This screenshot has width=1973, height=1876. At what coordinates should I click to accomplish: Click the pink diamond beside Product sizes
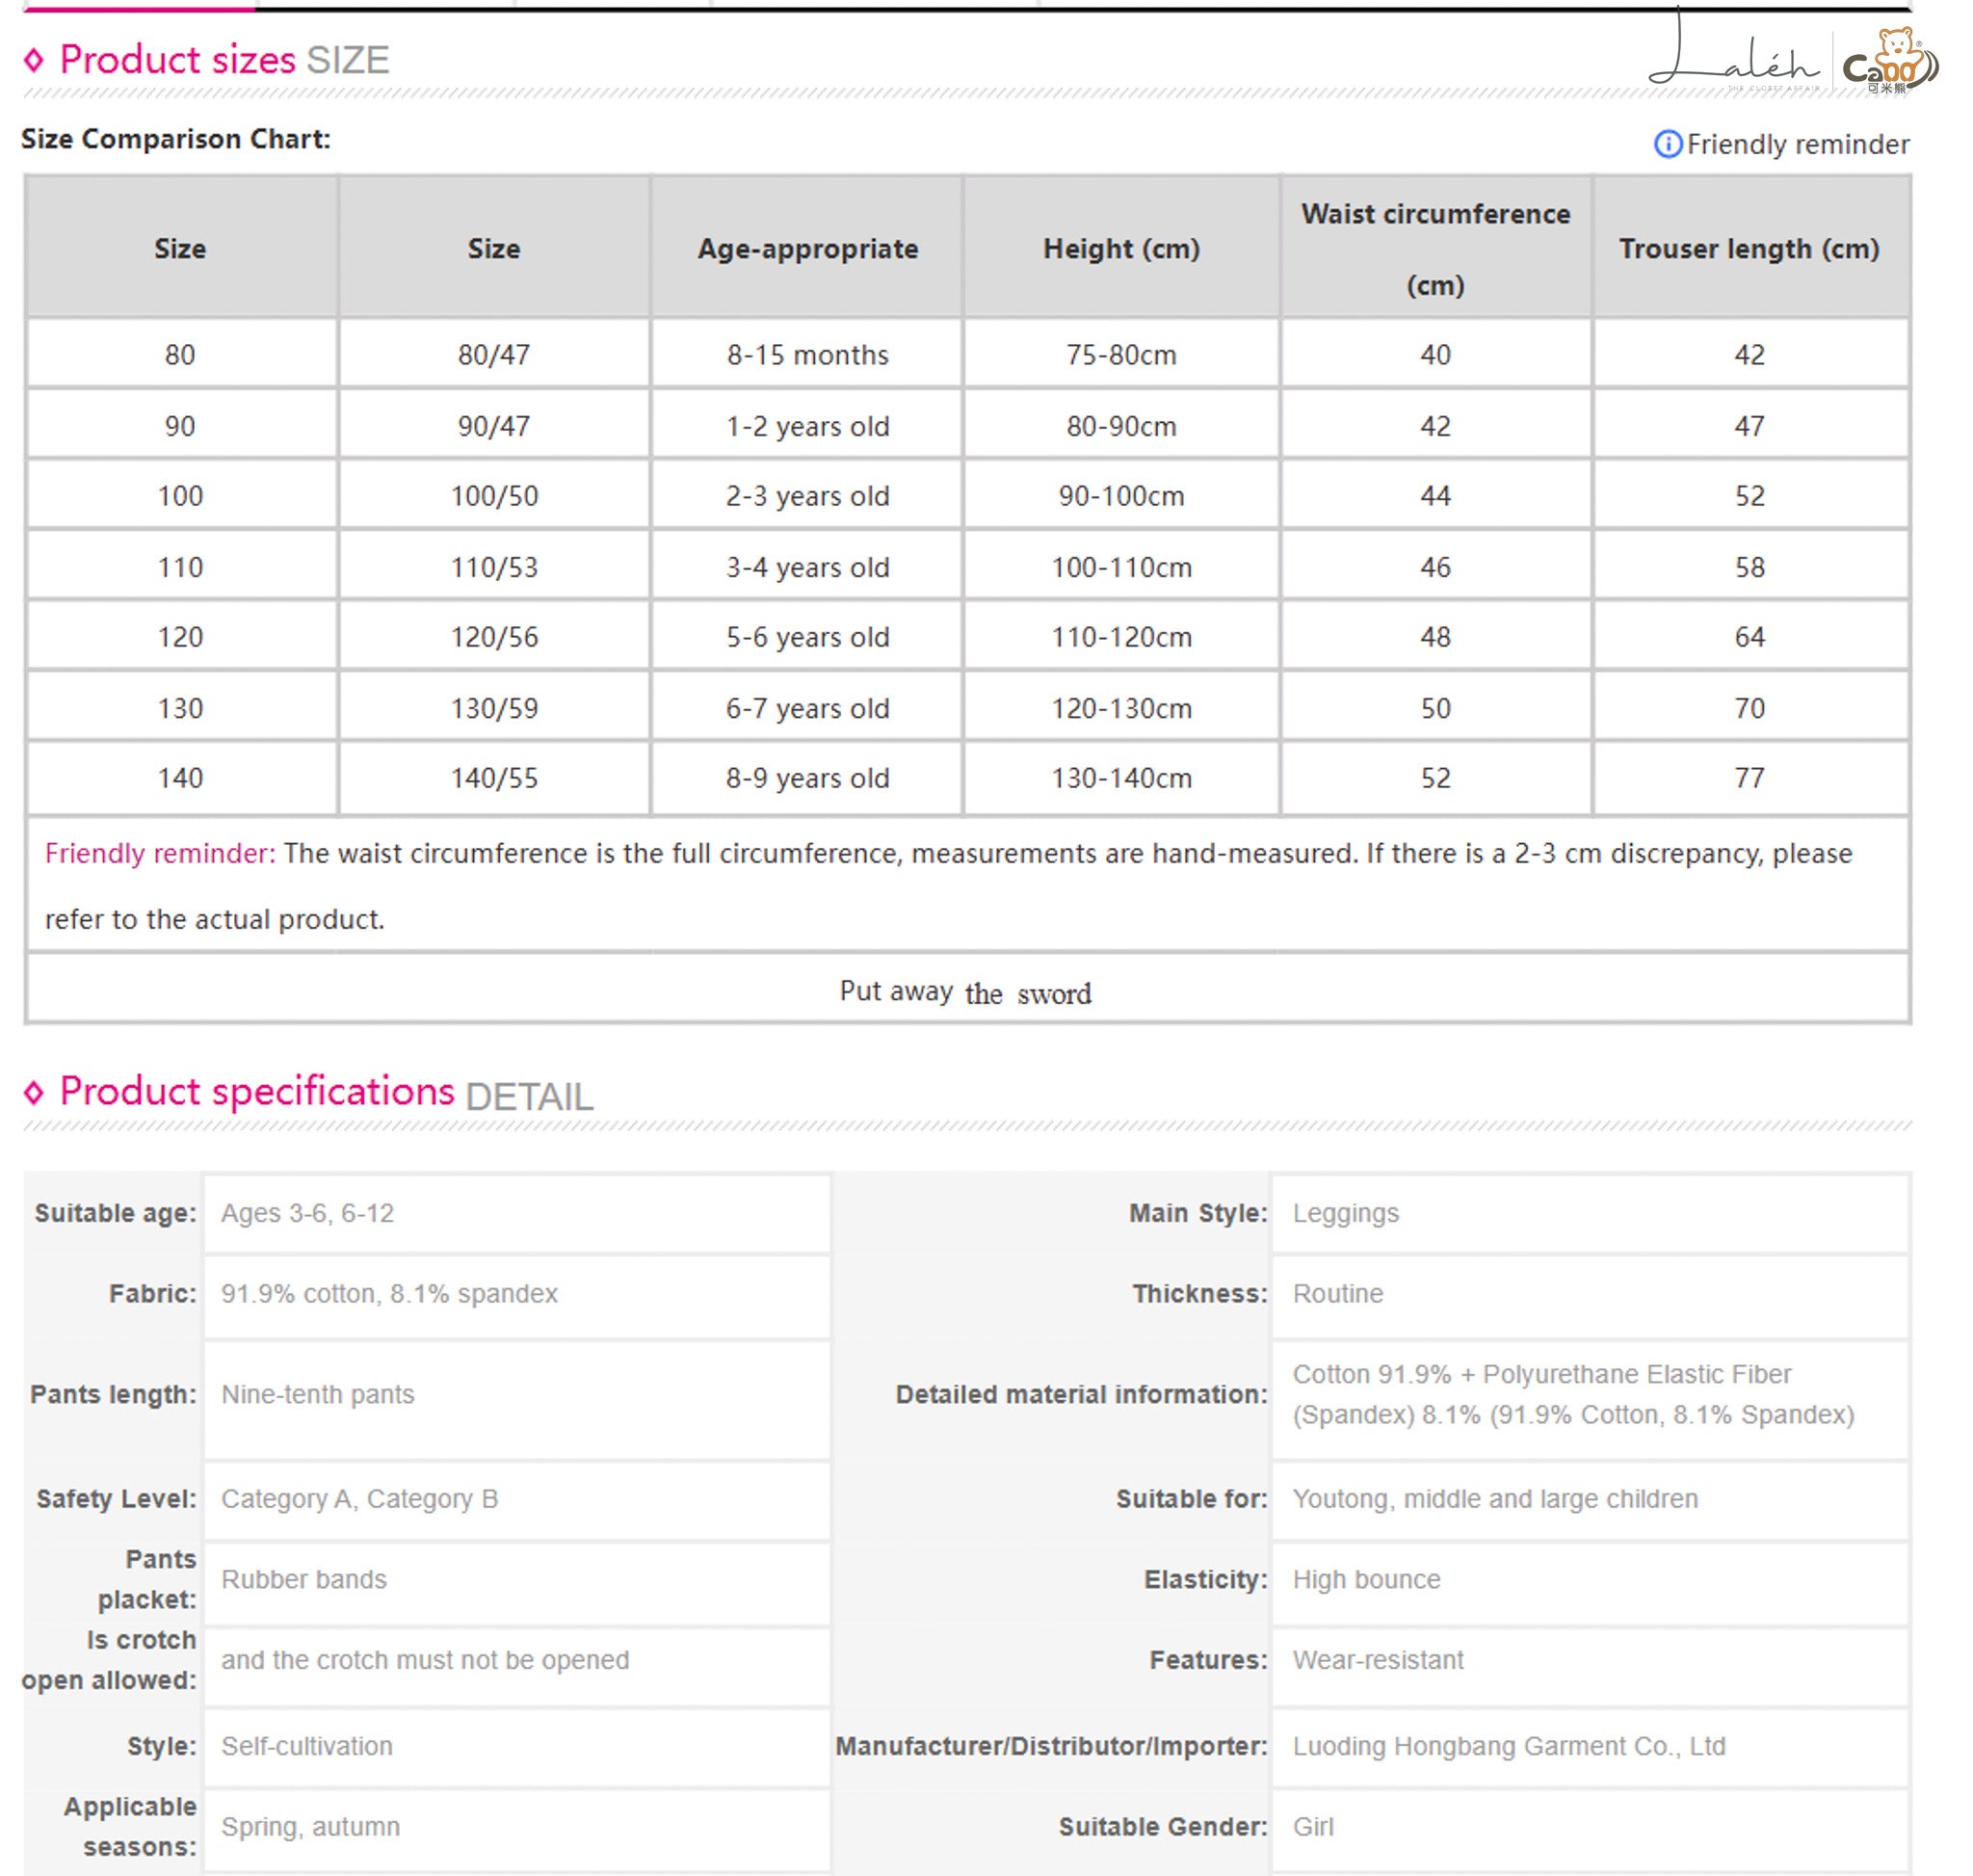[34, 61]
